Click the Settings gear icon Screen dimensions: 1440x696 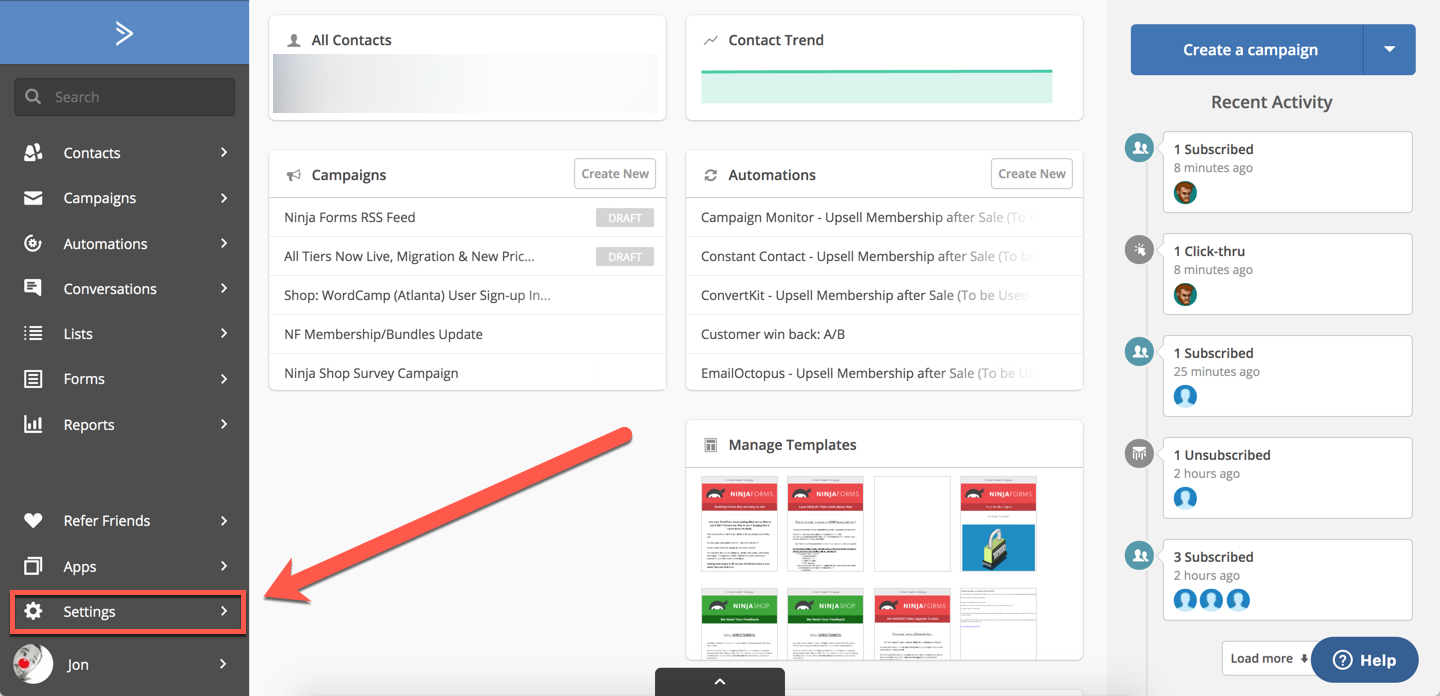pos(33,611)
